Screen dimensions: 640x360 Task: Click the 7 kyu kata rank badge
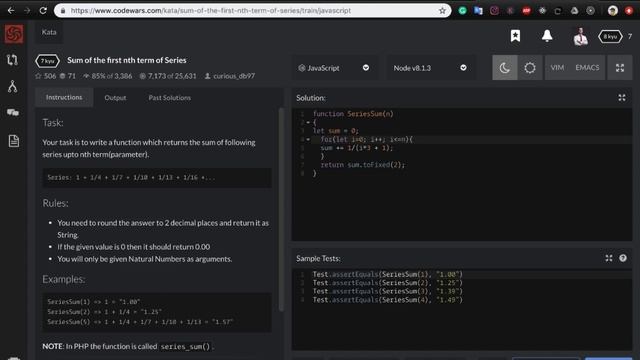pyautogui.click(x=47, y=61)
